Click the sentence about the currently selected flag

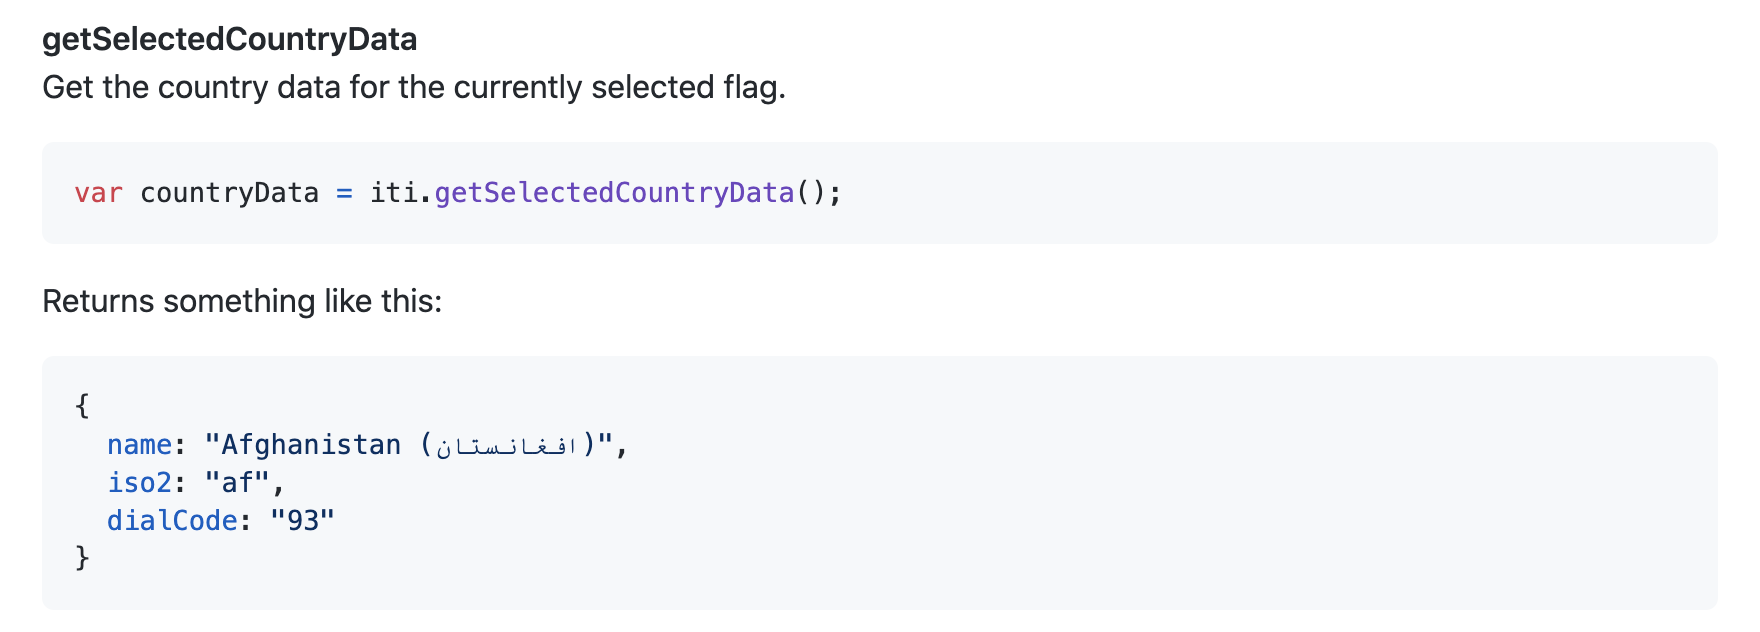click(413, 87)
